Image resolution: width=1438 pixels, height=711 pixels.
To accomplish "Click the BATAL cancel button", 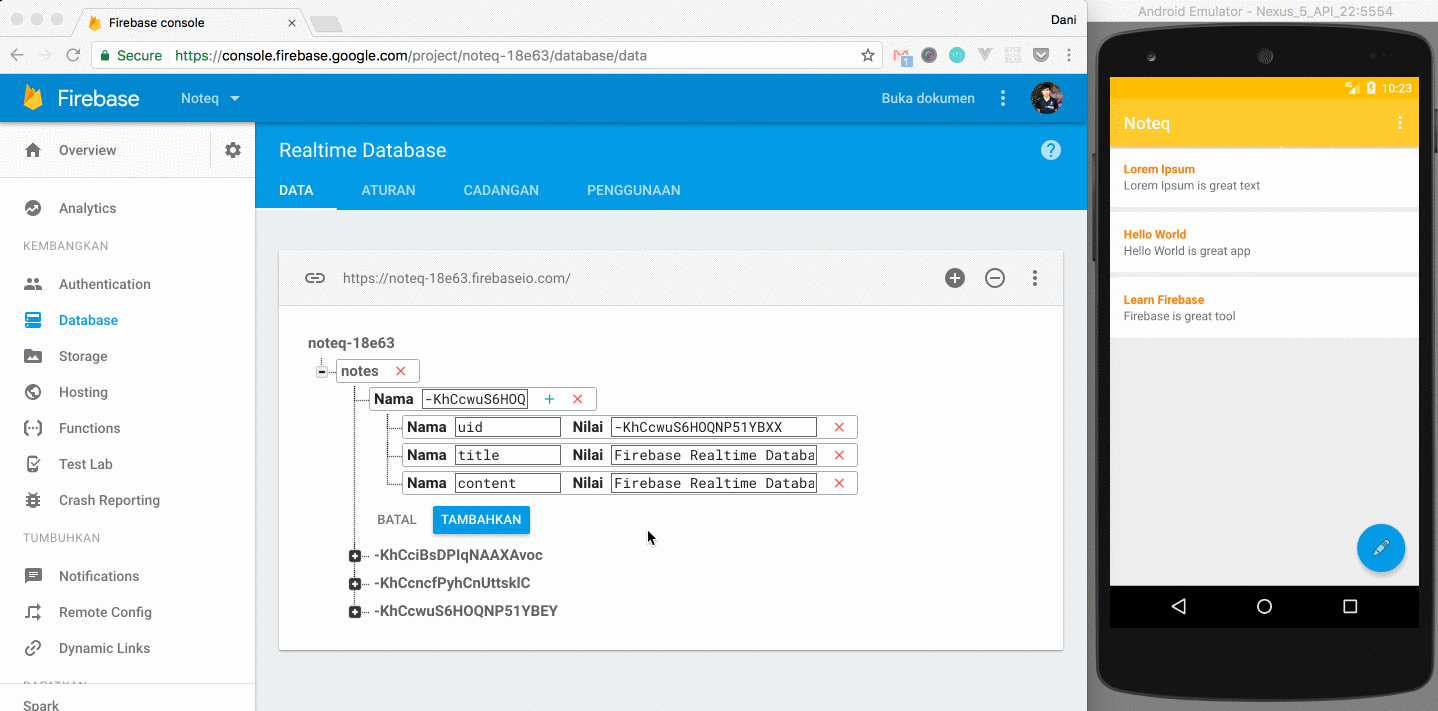I will [x=396, y=520].
